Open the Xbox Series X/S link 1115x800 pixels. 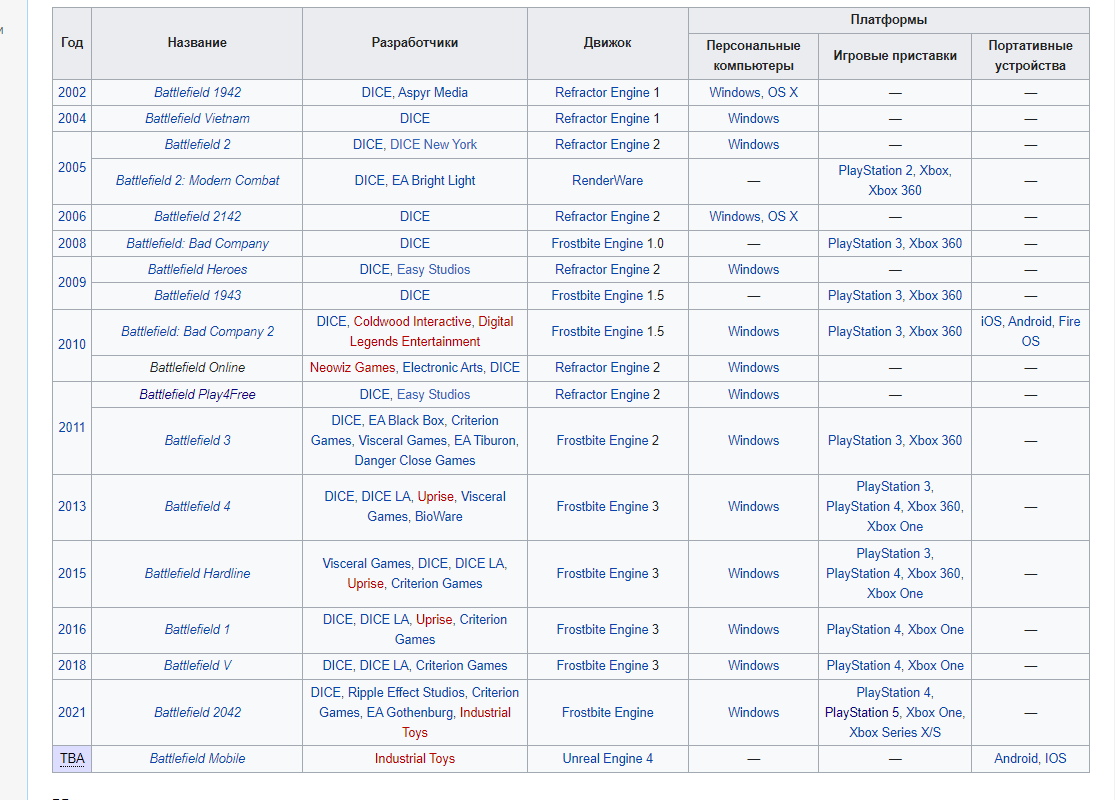click(x=895, y=732)
